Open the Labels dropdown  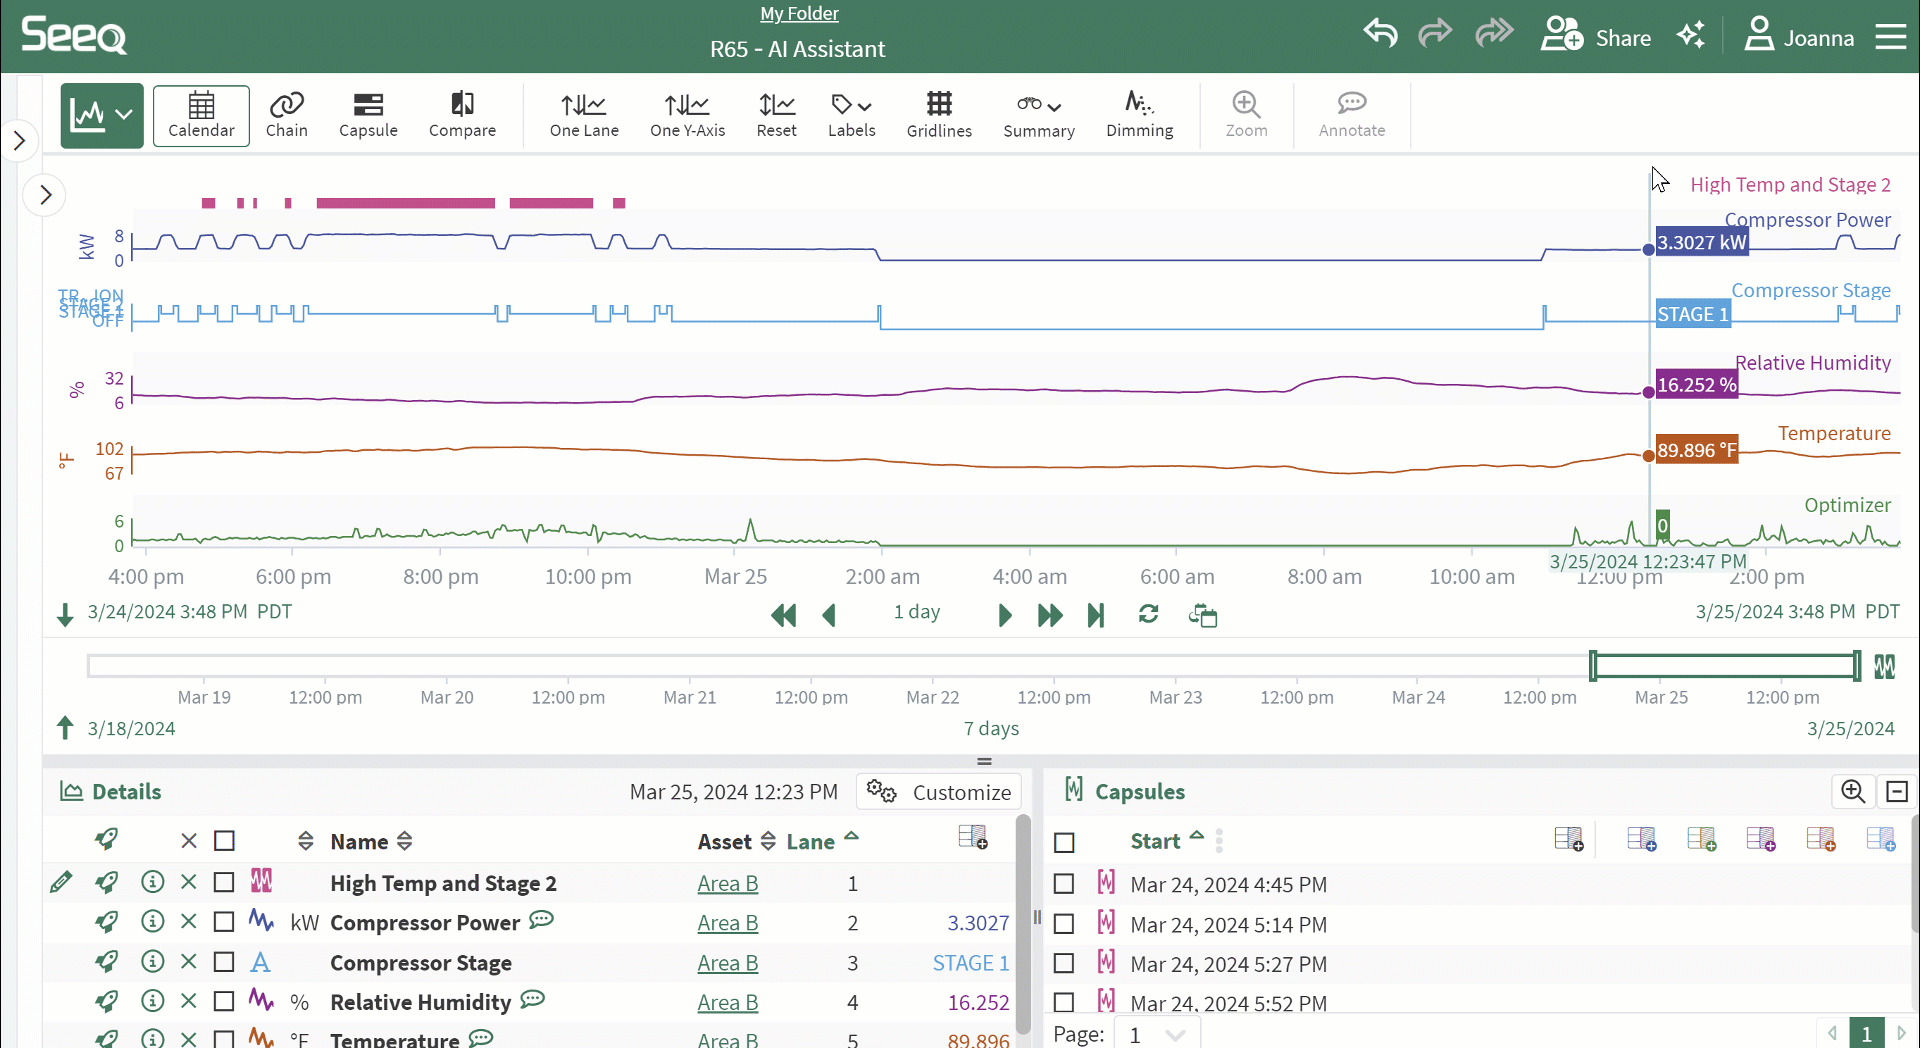coord(851,115)
